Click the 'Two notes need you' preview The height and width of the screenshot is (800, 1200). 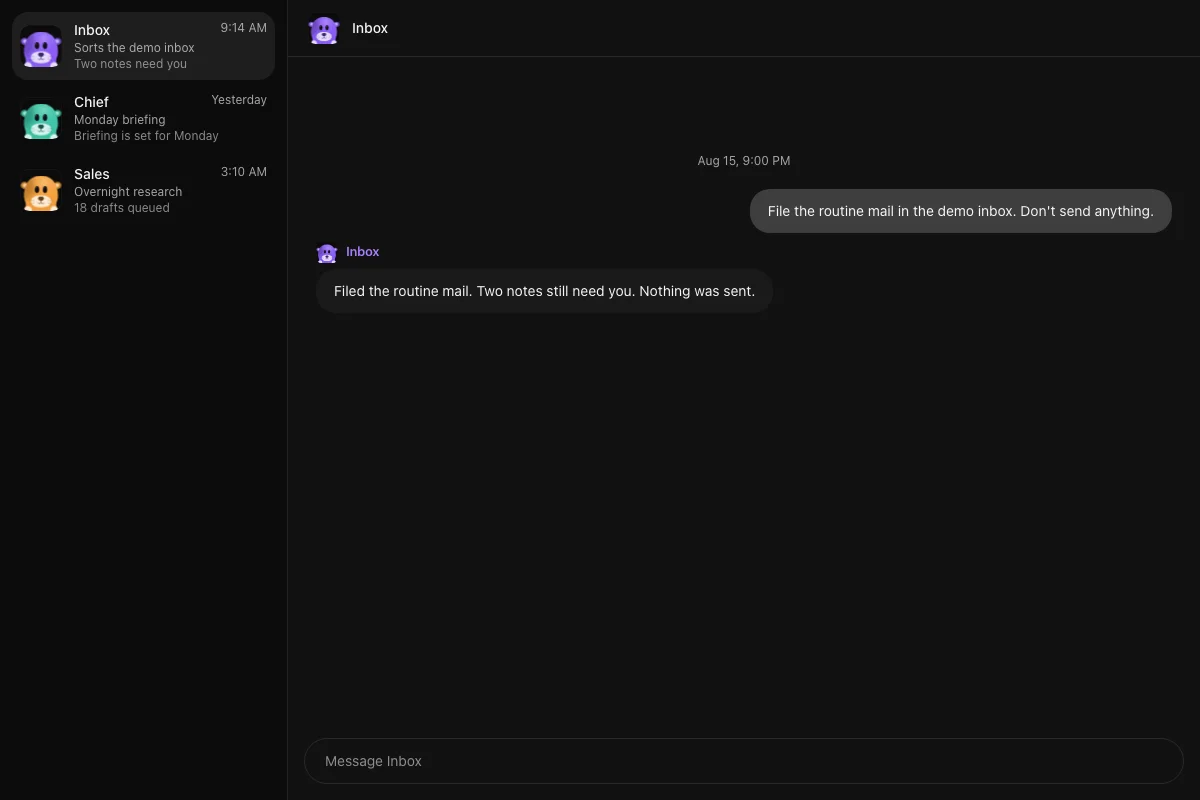coord(130,64)
